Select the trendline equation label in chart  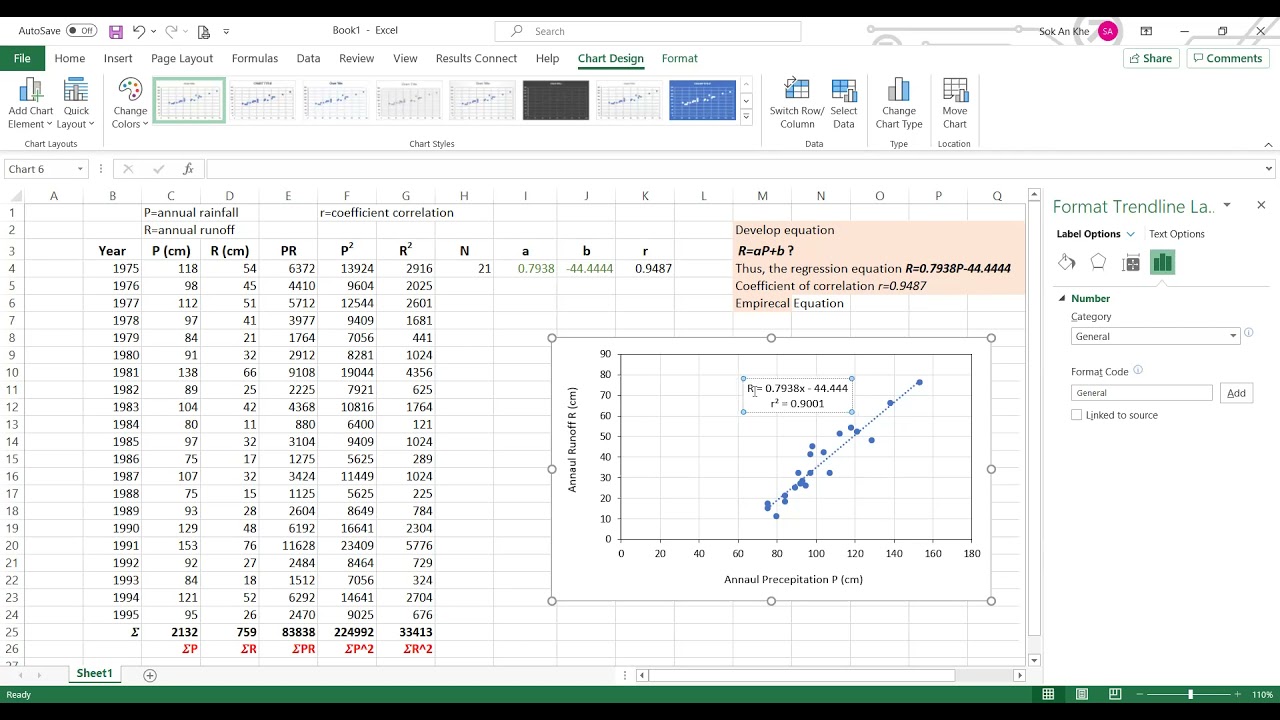click(797, 396)
